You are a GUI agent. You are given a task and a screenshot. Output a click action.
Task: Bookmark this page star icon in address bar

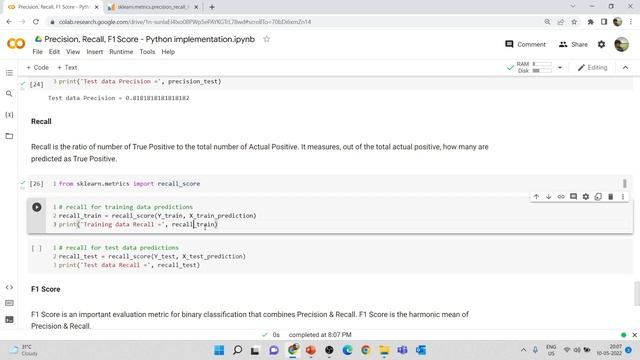tap(574, 22)
